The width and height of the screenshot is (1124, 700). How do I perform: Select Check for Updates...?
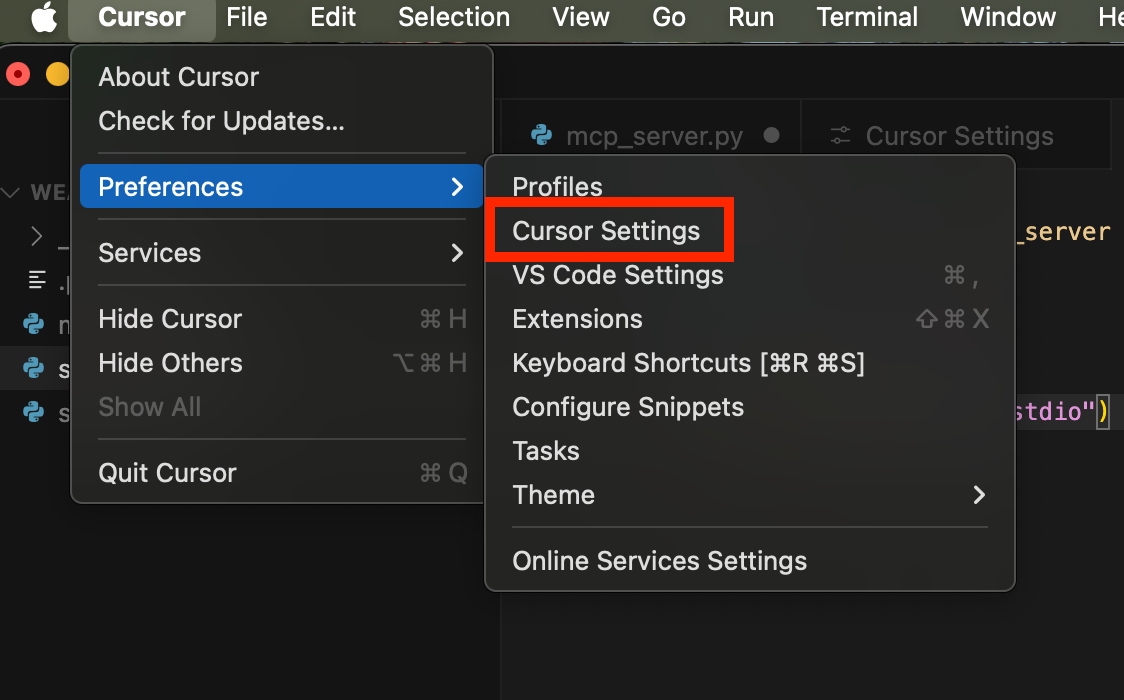pyautogui.click(x=281, y=121)
